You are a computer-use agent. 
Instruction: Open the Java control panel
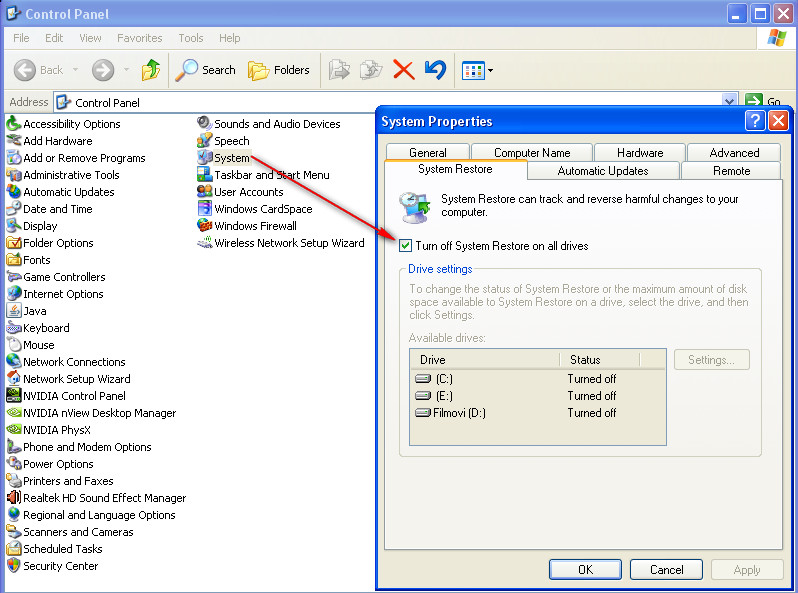coord(26,311)
